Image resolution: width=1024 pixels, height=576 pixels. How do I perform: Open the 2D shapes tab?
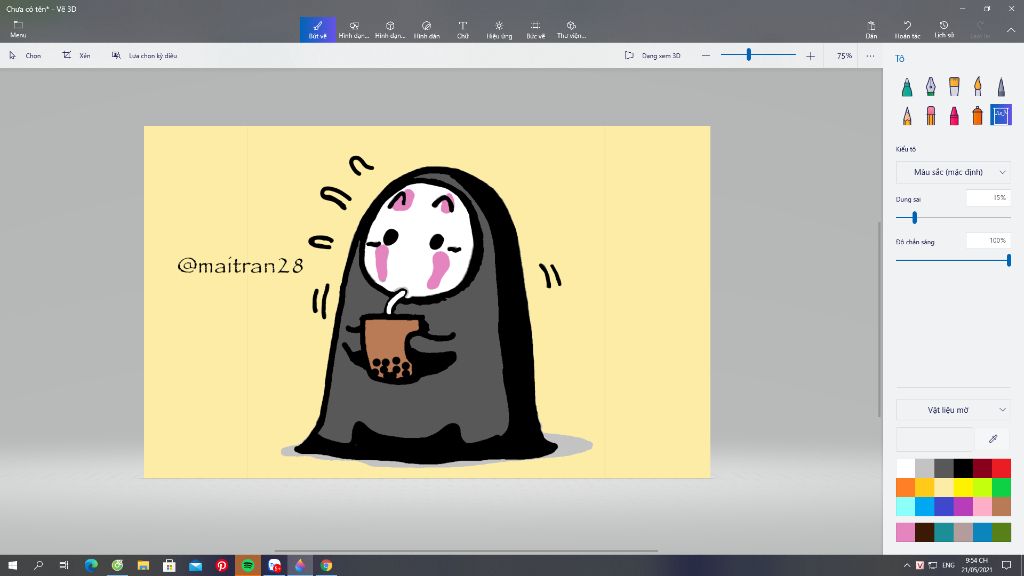click(354, 29)
